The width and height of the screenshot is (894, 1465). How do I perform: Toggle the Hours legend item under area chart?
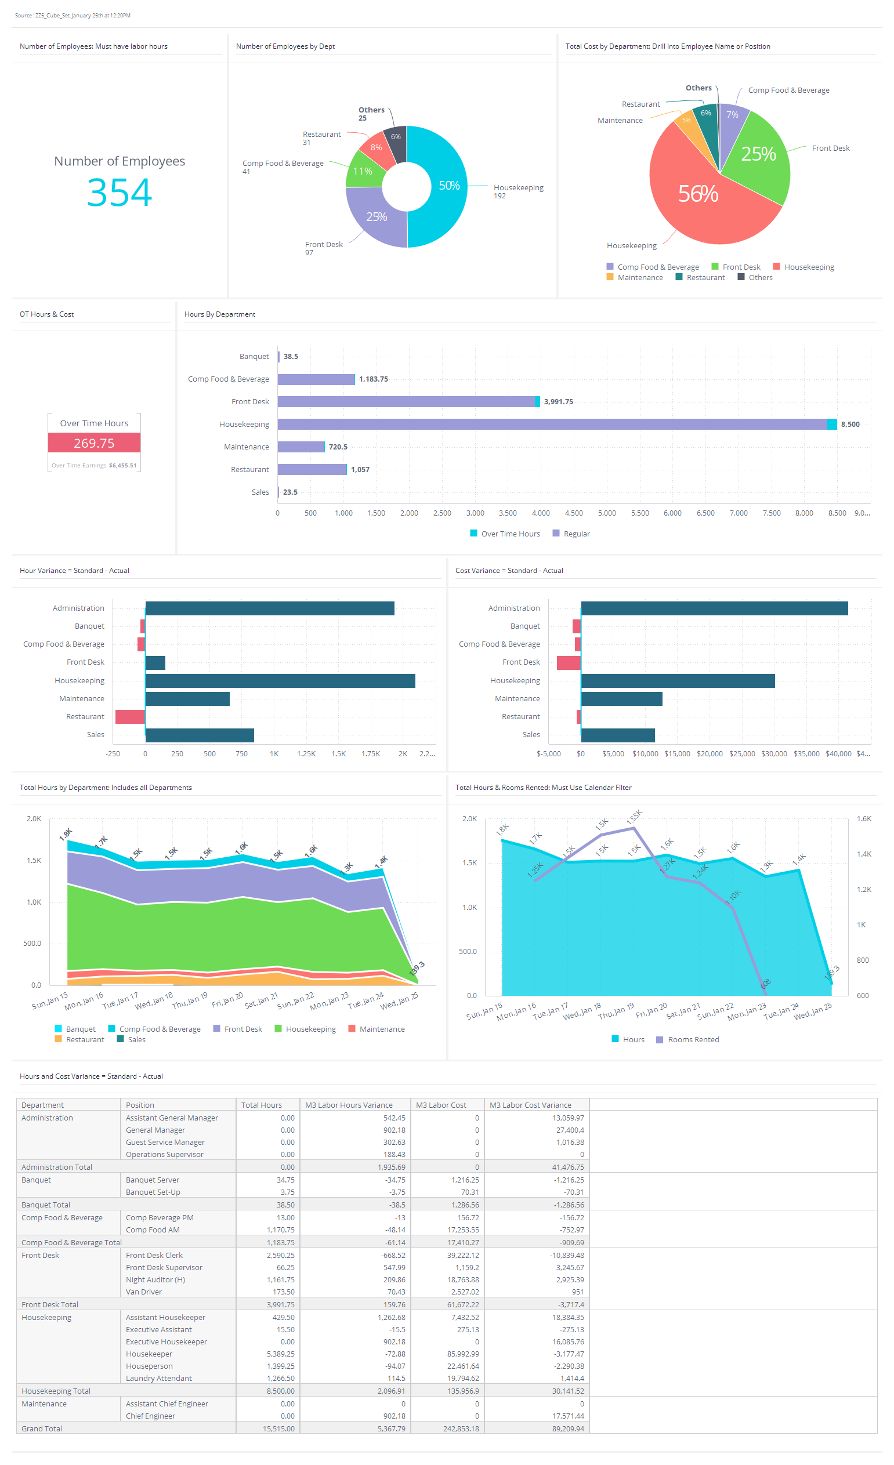(628, 1040)
